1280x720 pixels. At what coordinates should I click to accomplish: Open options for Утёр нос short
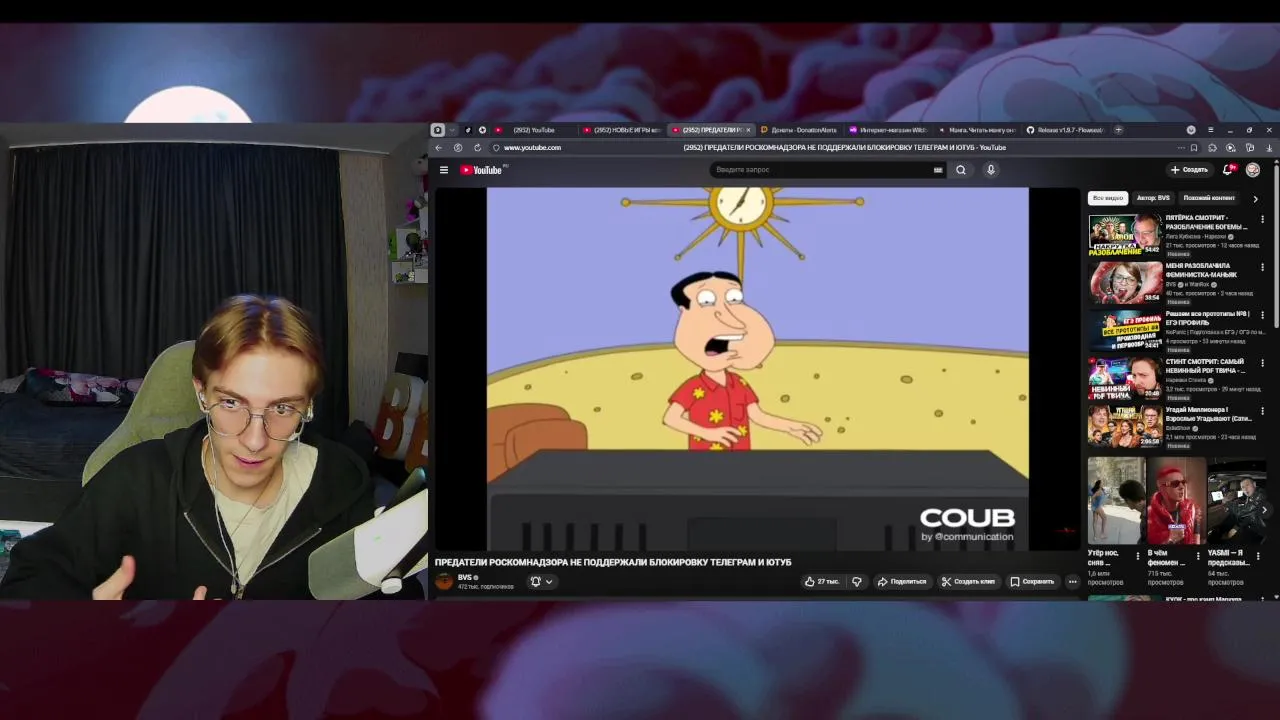(x=1138, y=554)
